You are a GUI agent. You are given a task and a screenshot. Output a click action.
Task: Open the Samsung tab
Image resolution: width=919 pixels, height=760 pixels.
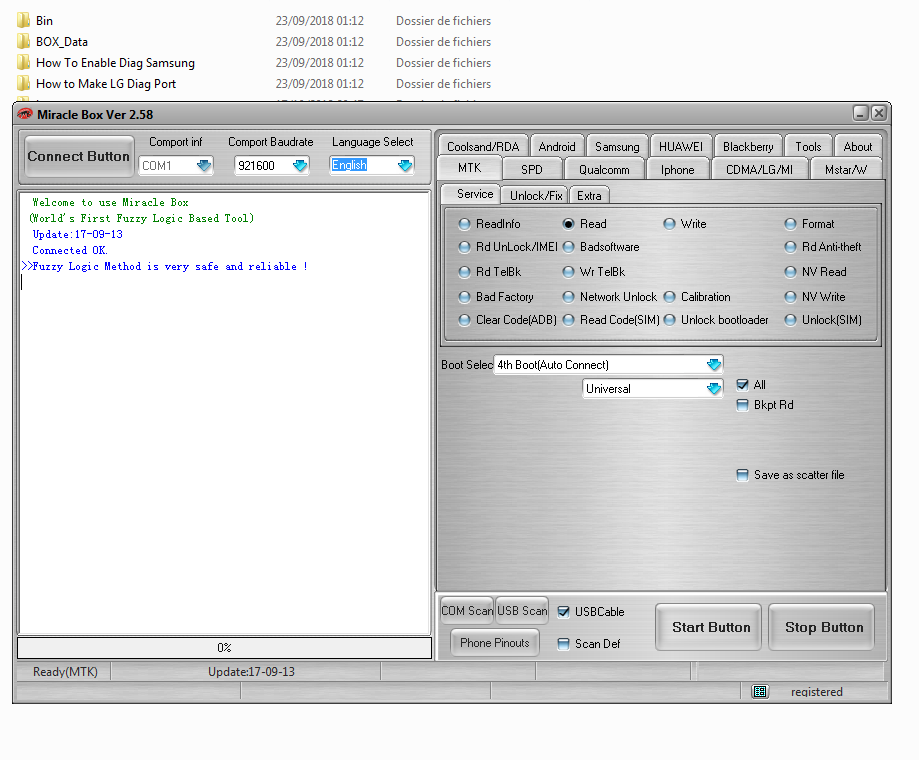(x=617, y=146)
